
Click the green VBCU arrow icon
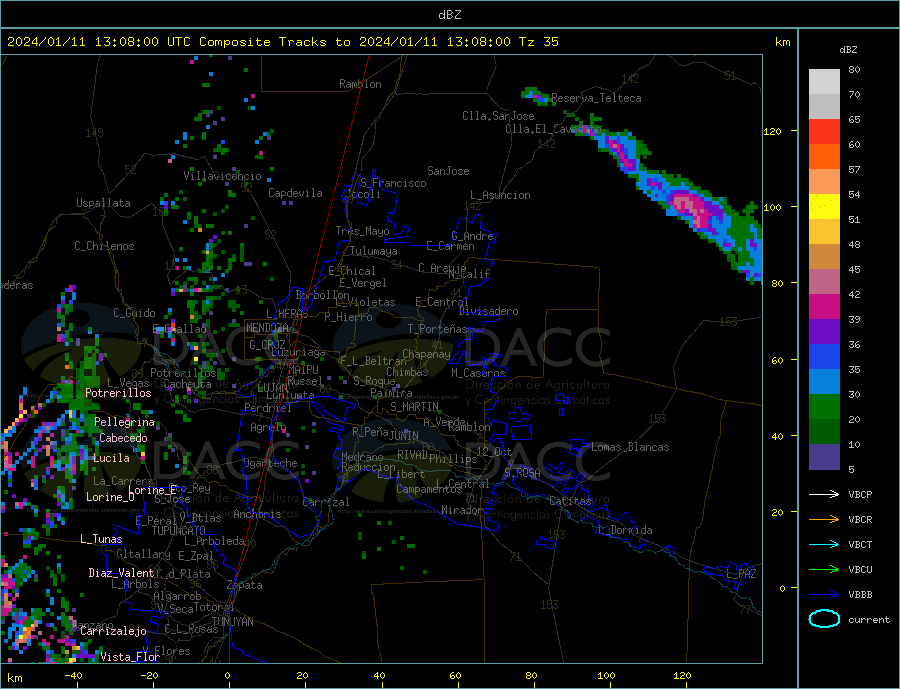(x=824, y=570)
